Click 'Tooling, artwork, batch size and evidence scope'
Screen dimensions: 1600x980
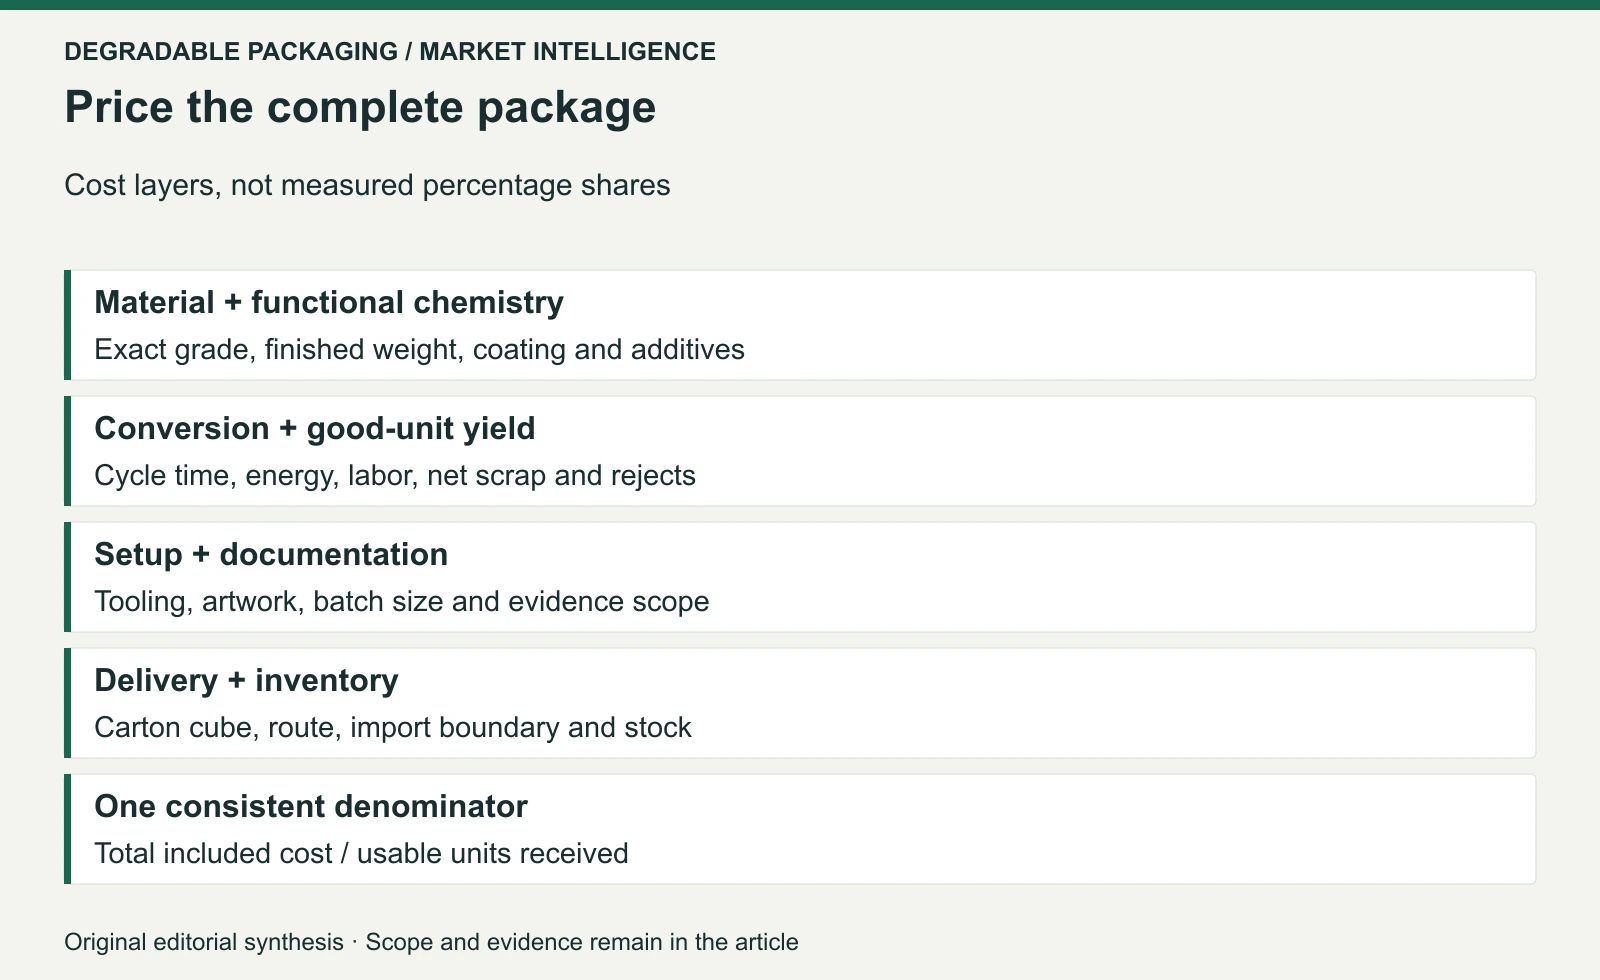pos(402,601)
